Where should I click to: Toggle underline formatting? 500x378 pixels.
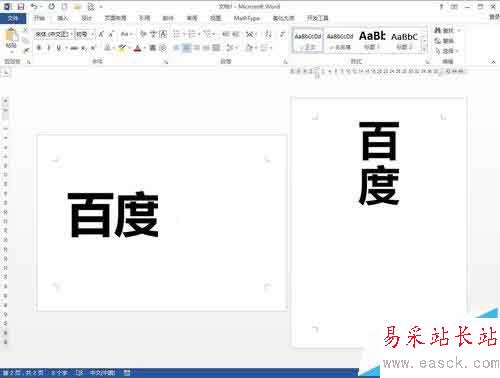58,48
